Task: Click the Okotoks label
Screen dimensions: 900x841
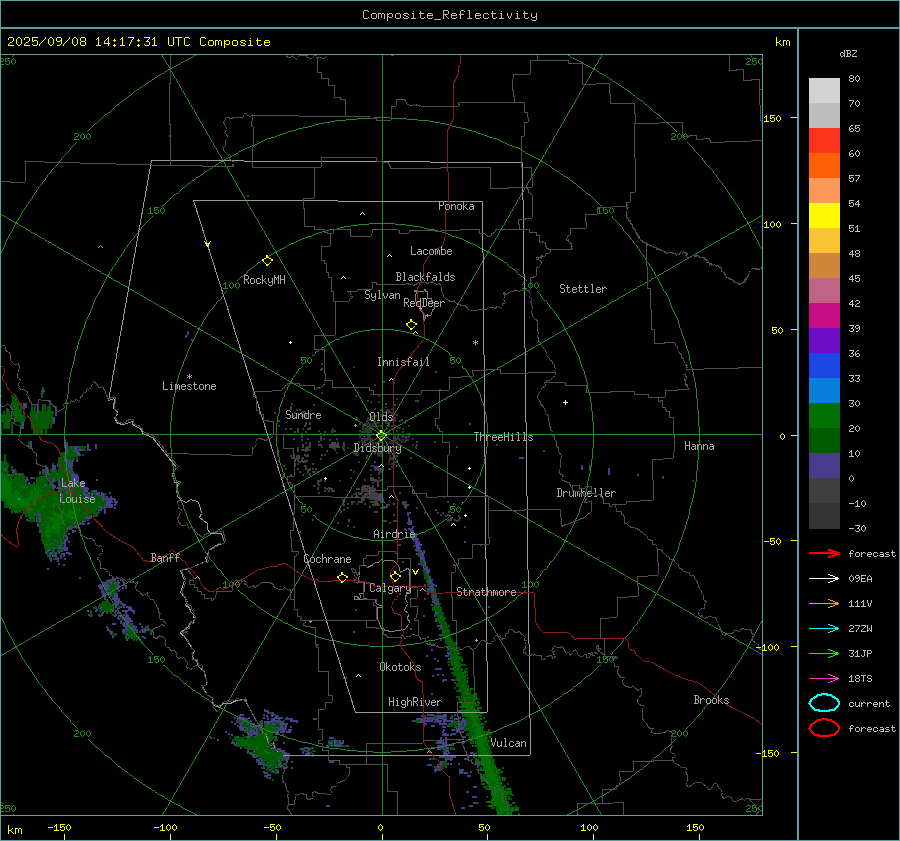Action: tap(400, 667)
